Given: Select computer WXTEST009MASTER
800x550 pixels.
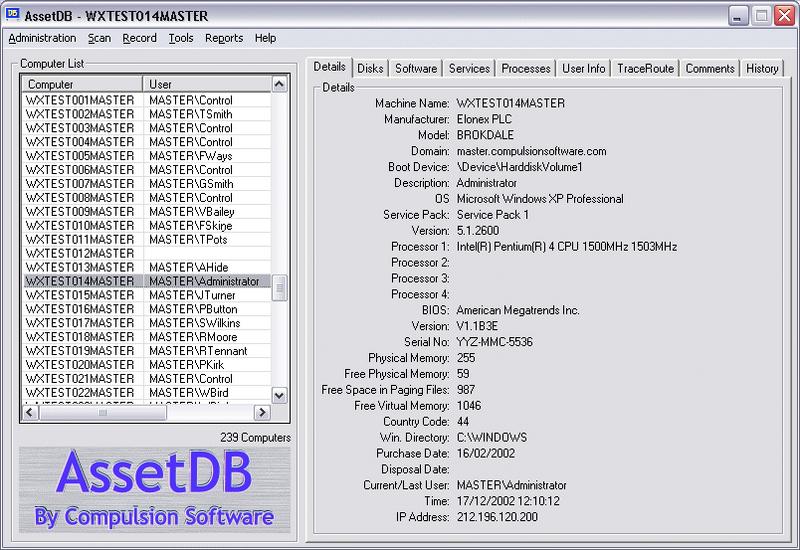Looking at the screenshot, I should pos(80,212).
